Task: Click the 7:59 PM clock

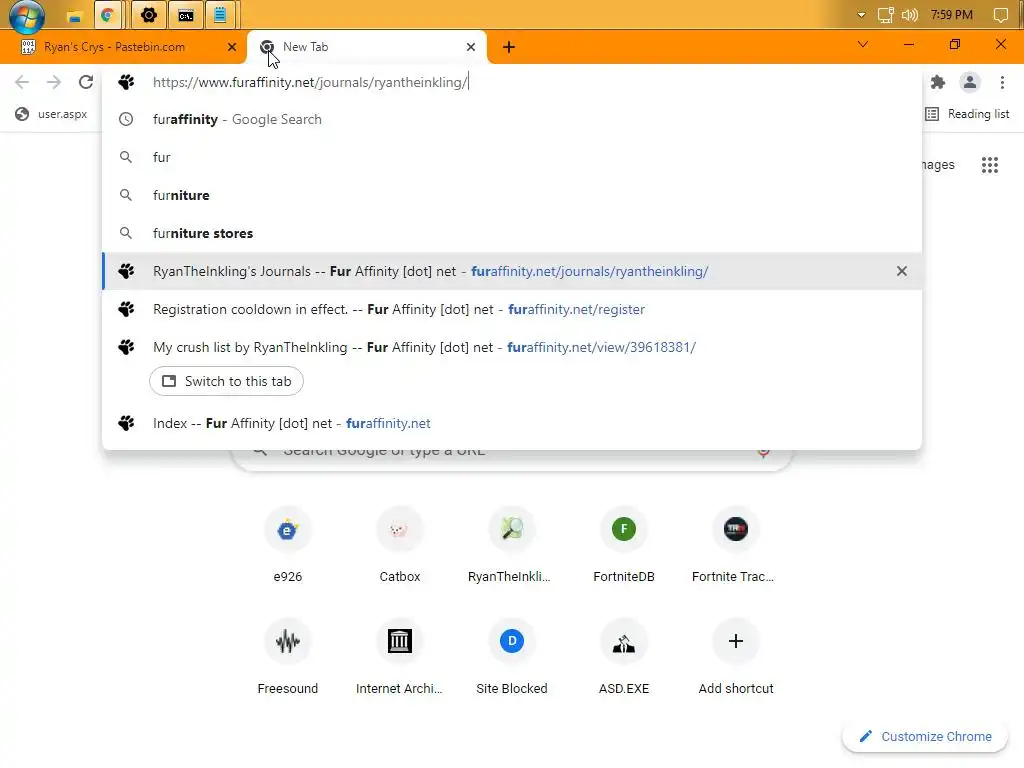Action: (x=952, y=15)
